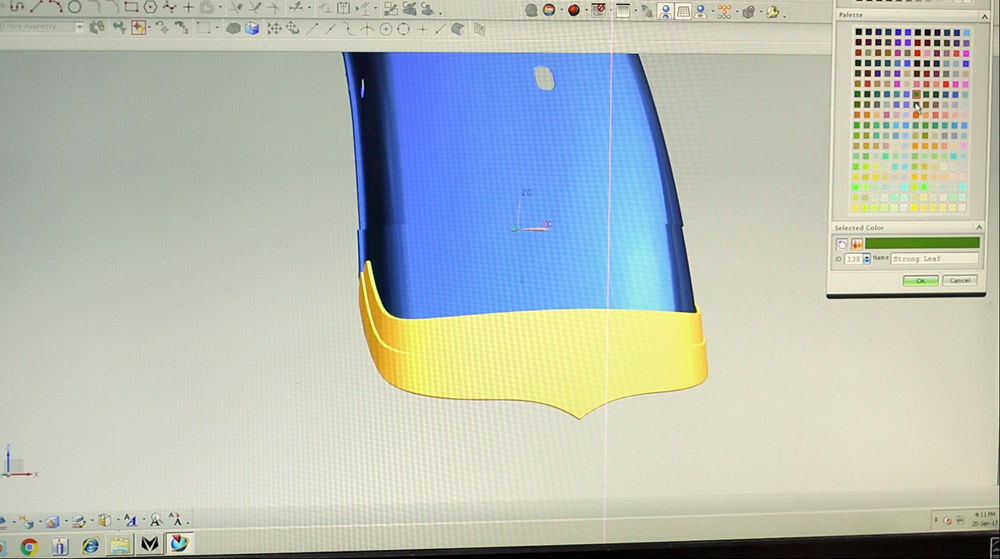1000x559 pixels.
Task: Click the Point plus-sign tool
Action: (x=187, y=7)
